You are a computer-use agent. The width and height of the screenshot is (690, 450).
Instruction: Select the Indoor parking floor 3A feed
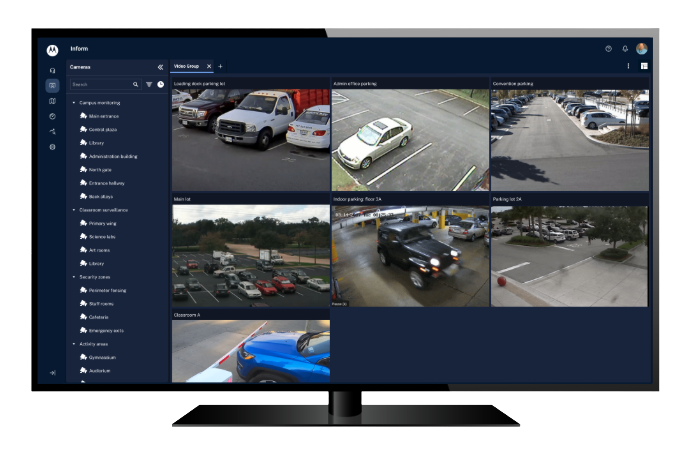point(410,255)
